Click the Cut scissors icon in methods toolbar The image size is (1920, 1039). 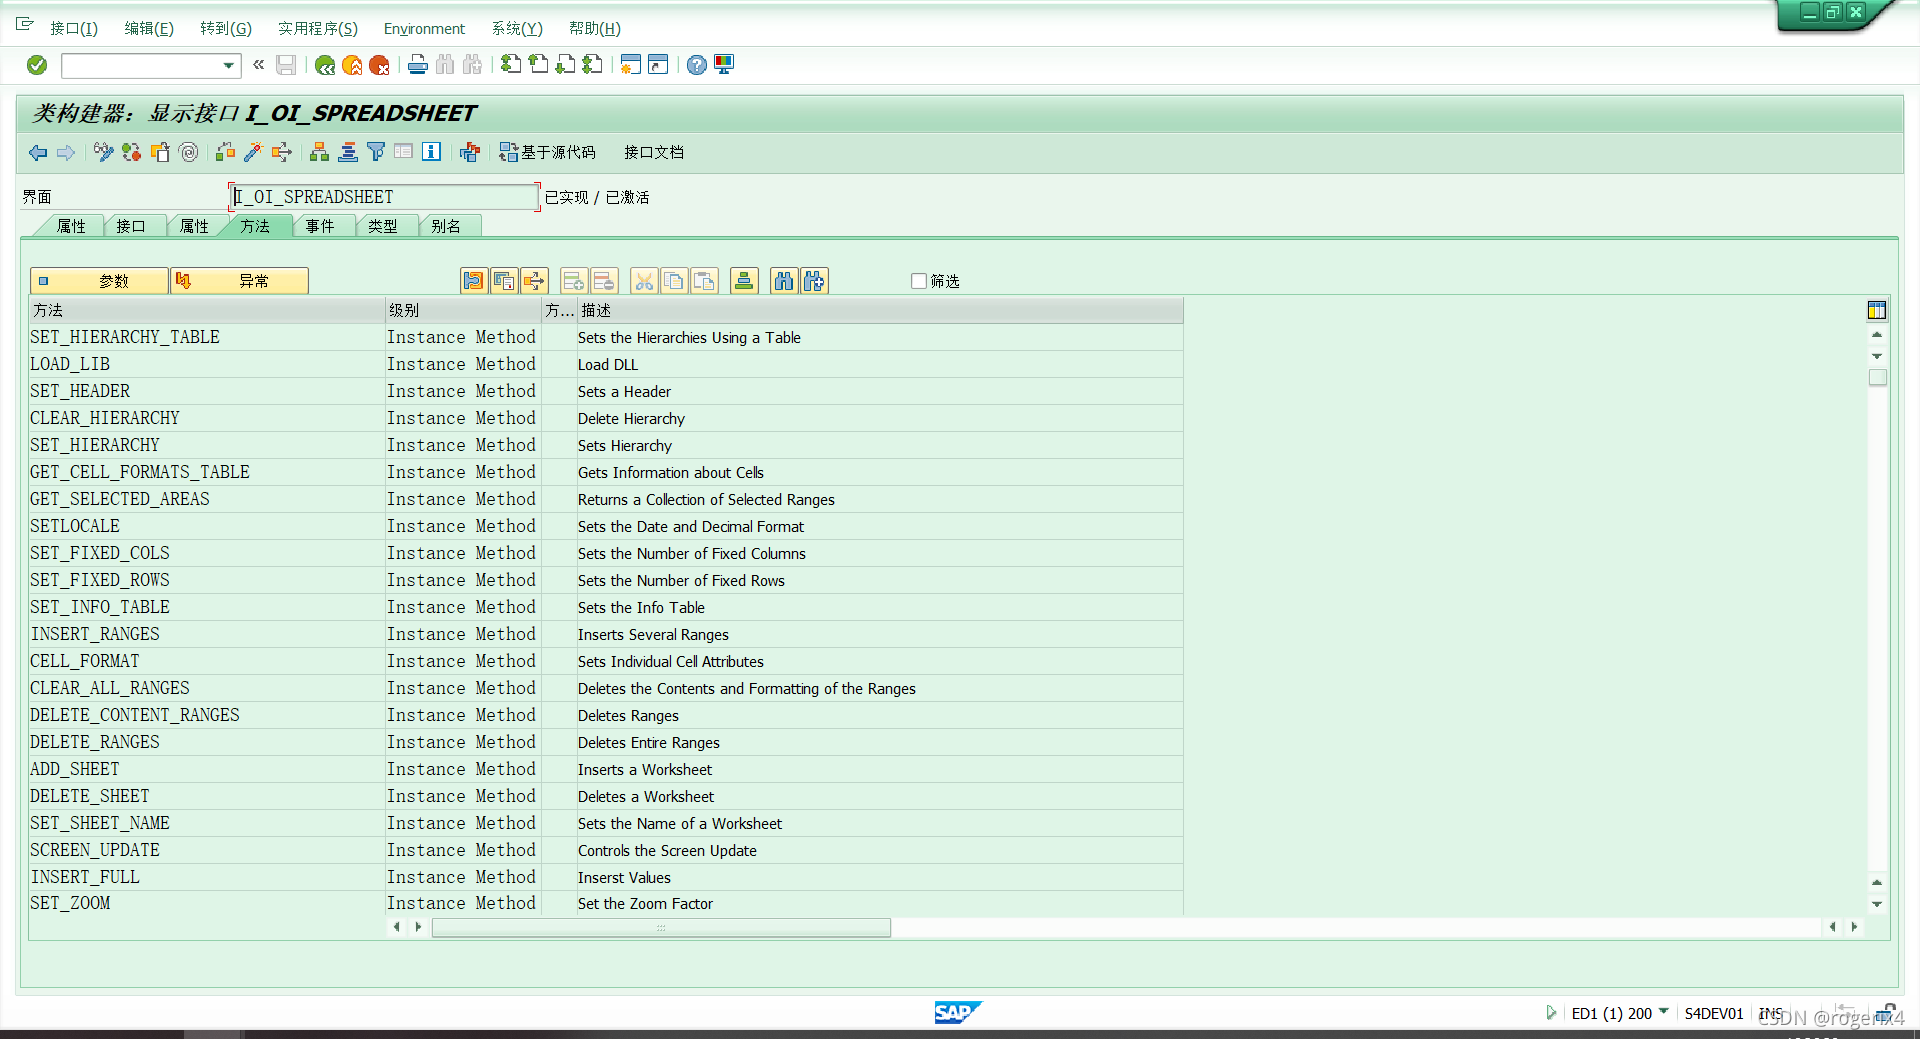click(x=644, y=281)
